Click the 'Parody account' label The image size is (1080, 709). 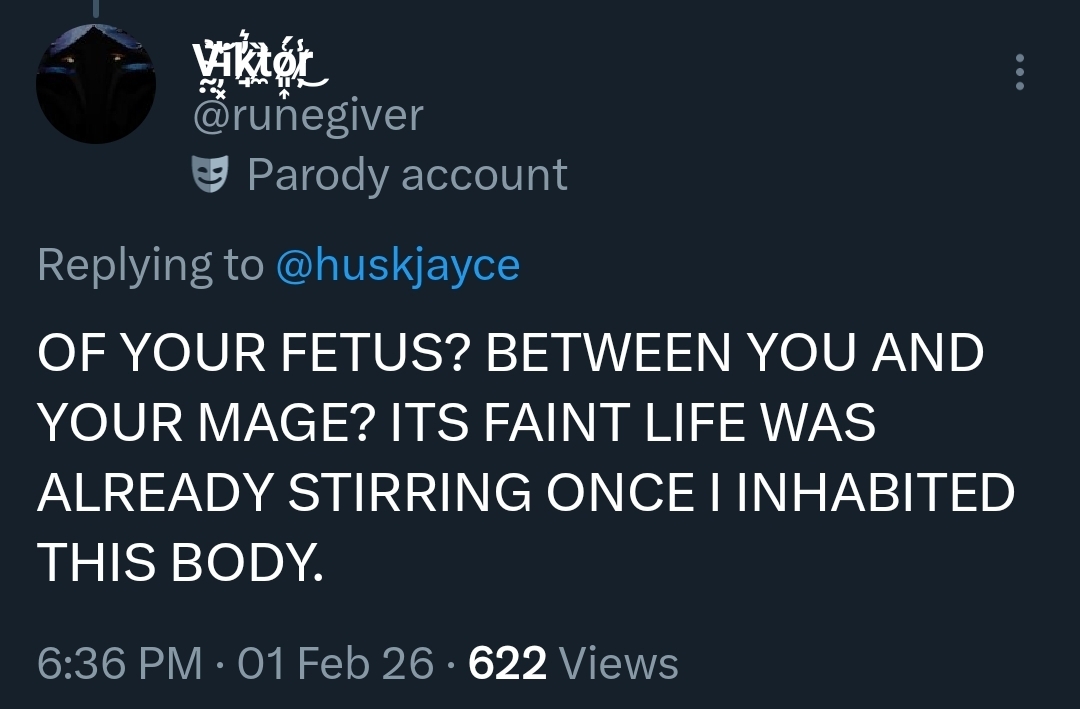tap(407, 175)
